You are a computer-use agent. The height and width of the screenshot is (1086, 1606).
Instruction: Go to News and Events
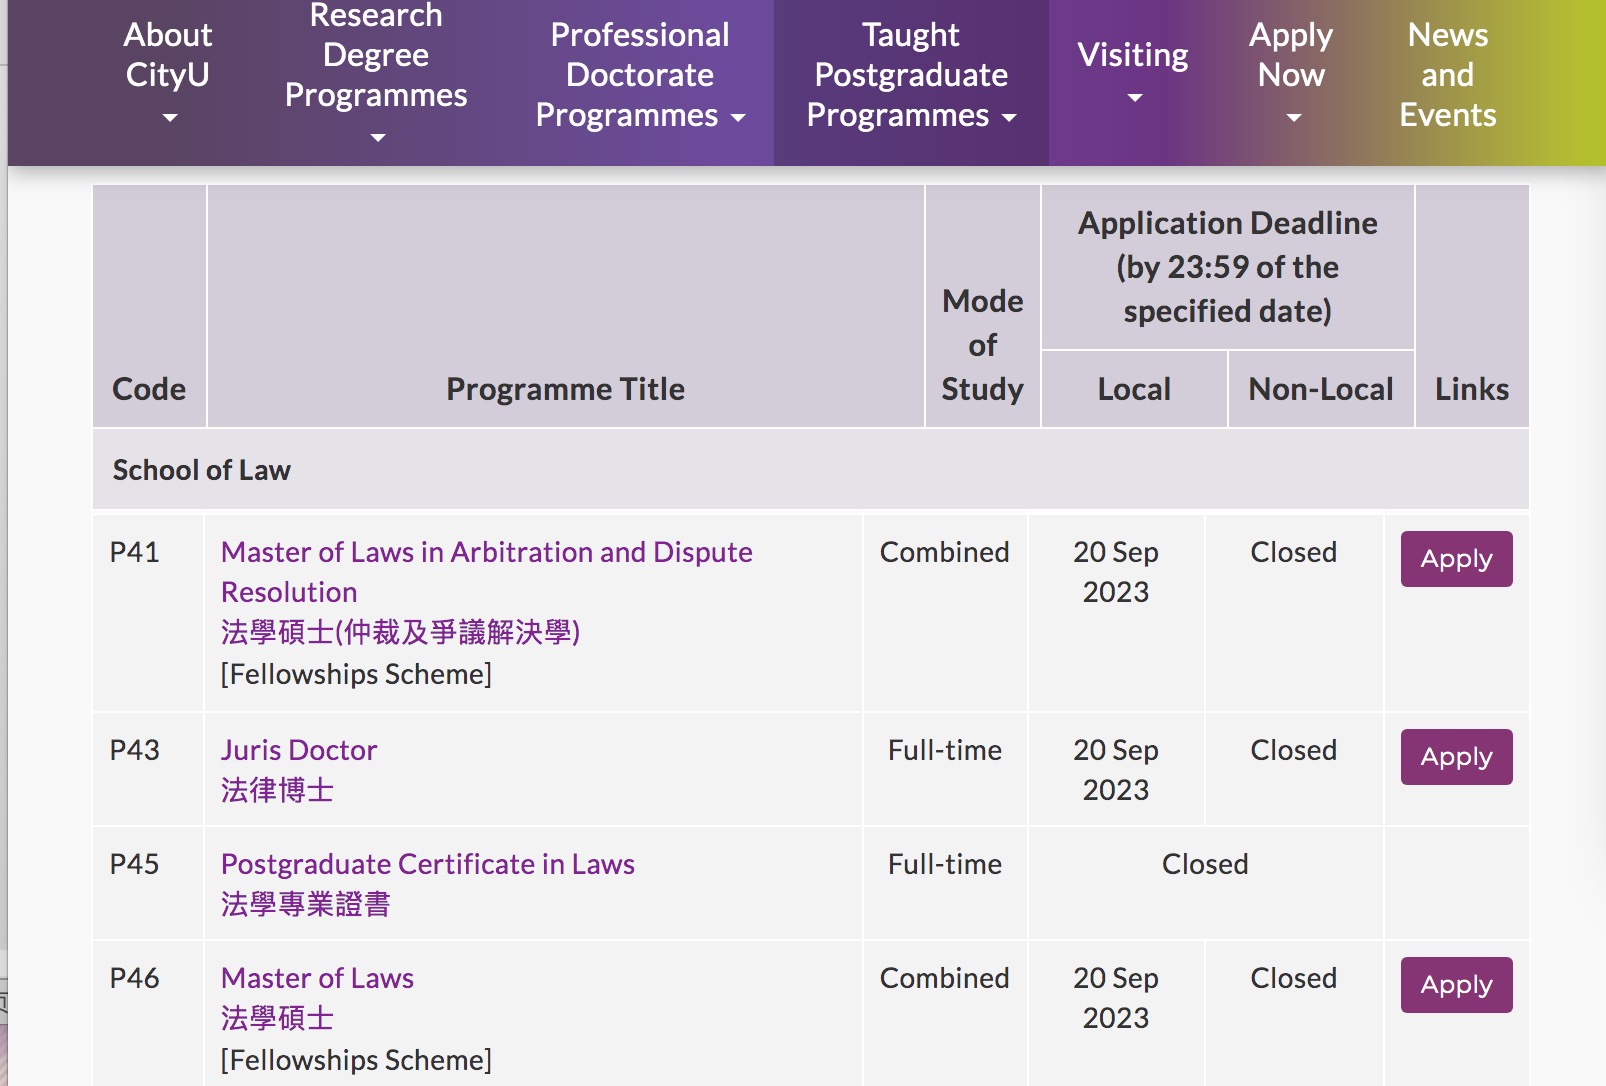pos(1447,75)
